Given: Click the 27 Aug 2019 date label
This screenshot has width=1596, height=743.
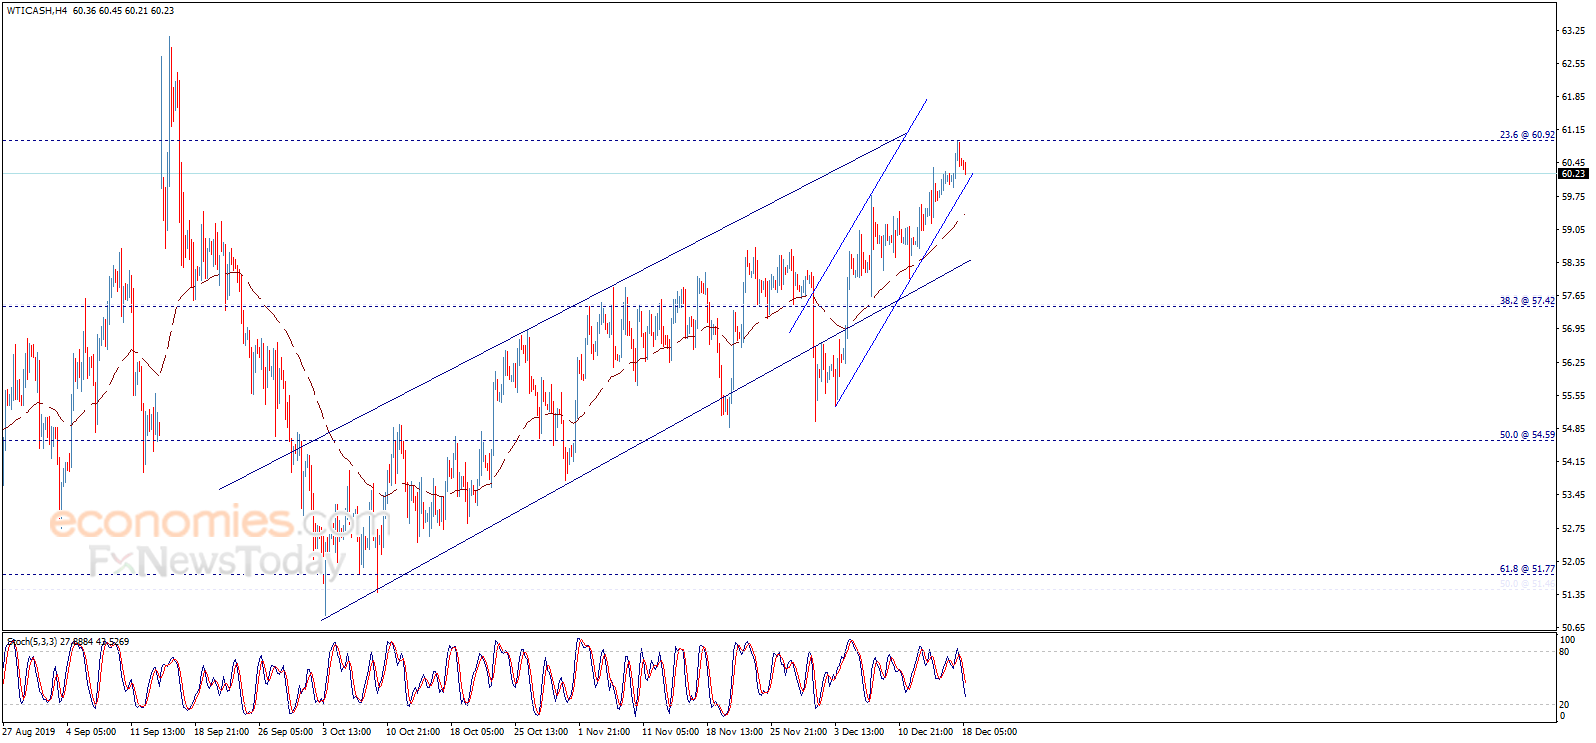Looking at the screenshot, I should (x=29, y=732).
